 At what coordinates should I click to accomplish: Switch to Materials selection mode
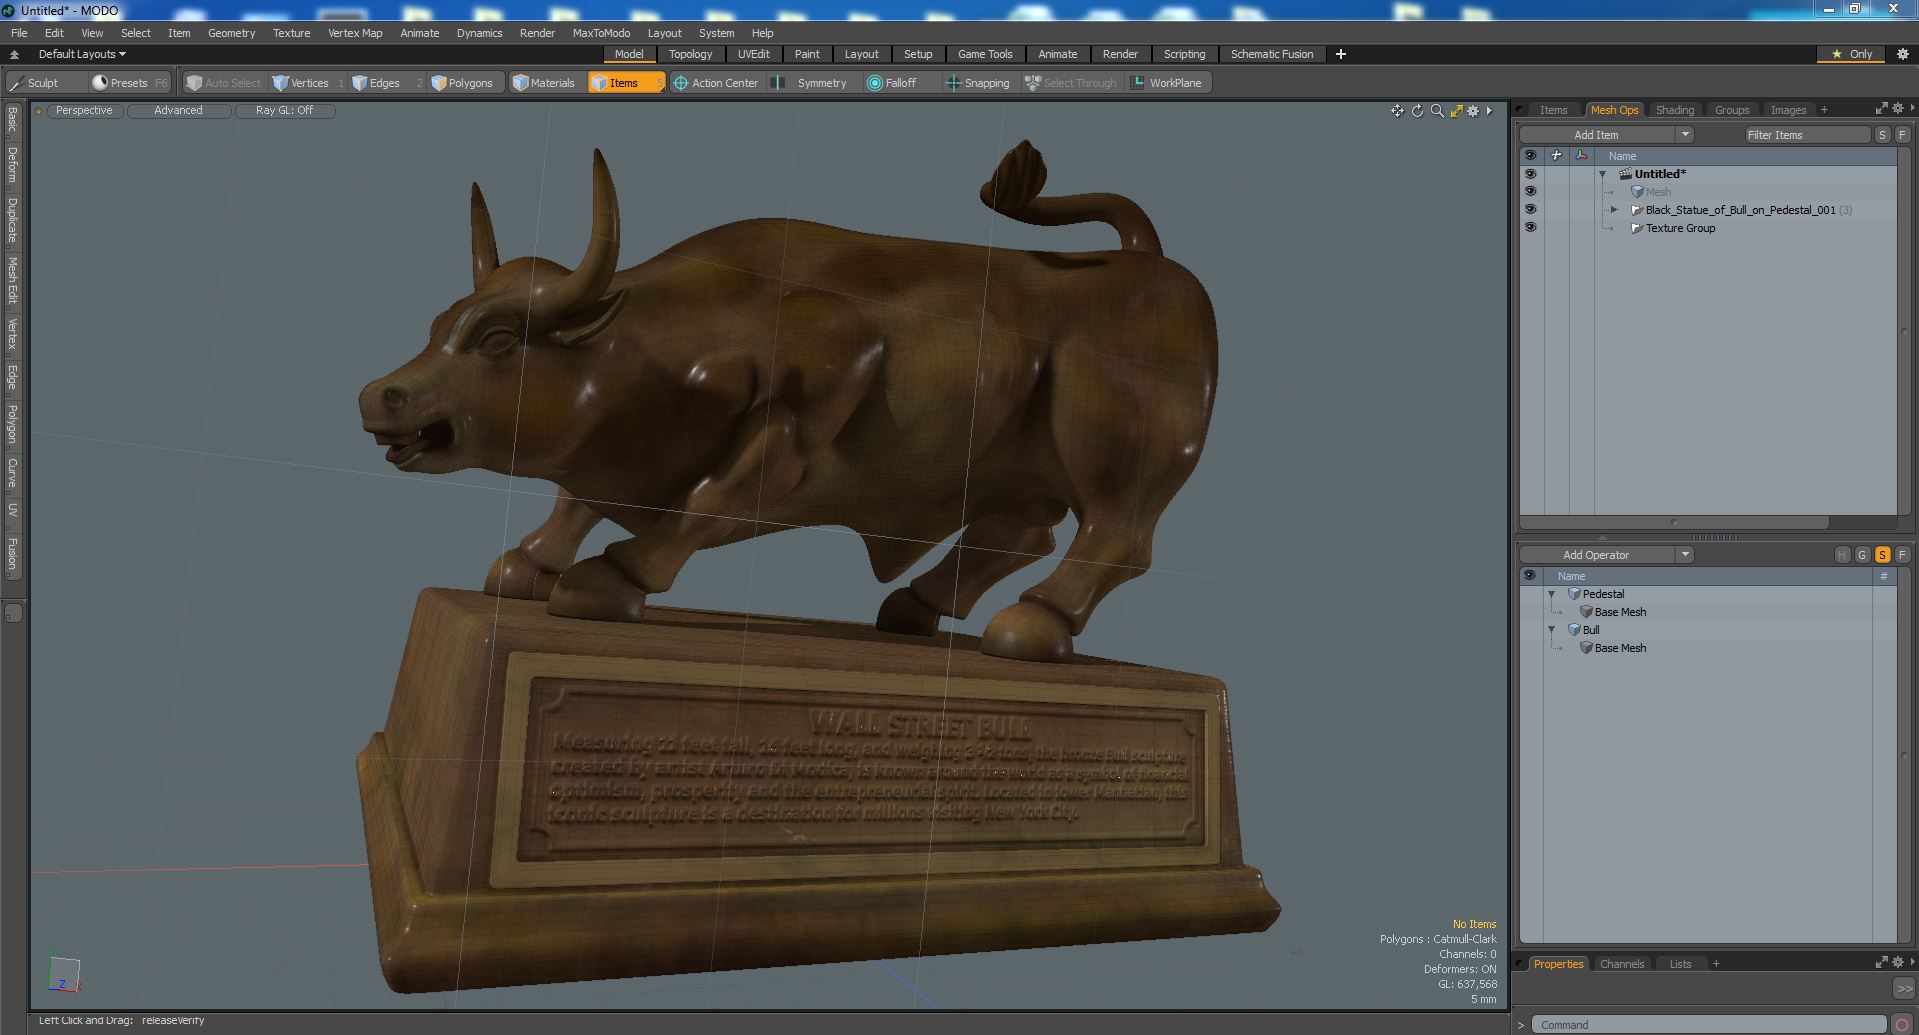click(544, 83)
